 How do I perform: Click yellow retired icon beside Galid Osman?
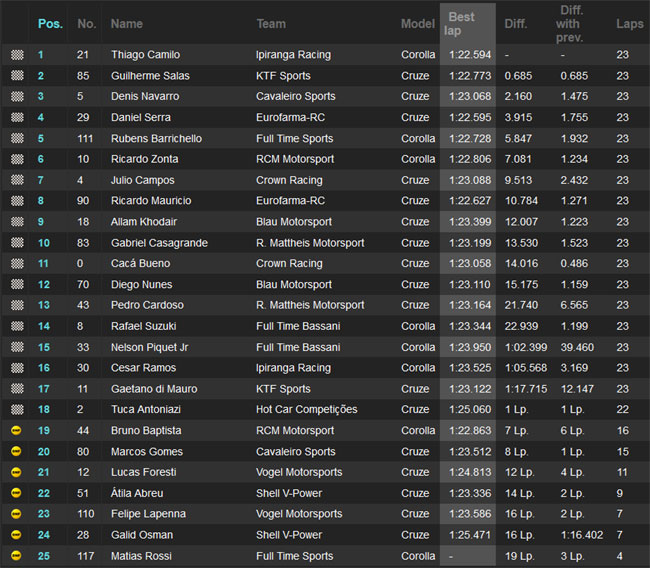click(16, 535)
